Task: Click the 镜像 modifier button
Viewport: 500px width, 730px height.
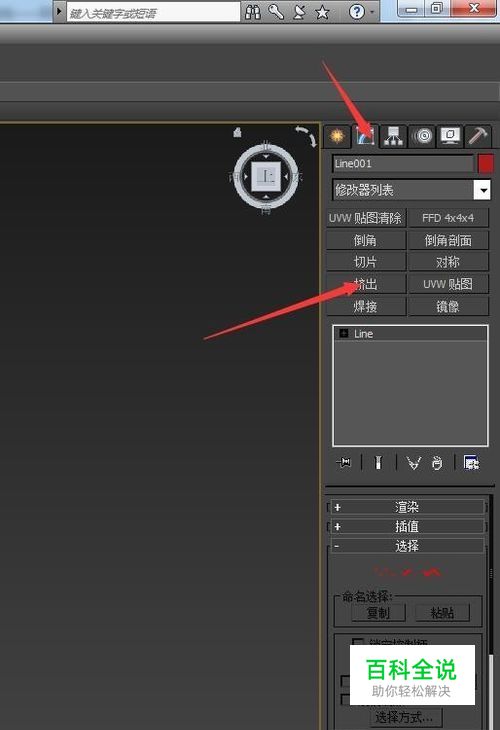Action: tap(448, 306)
